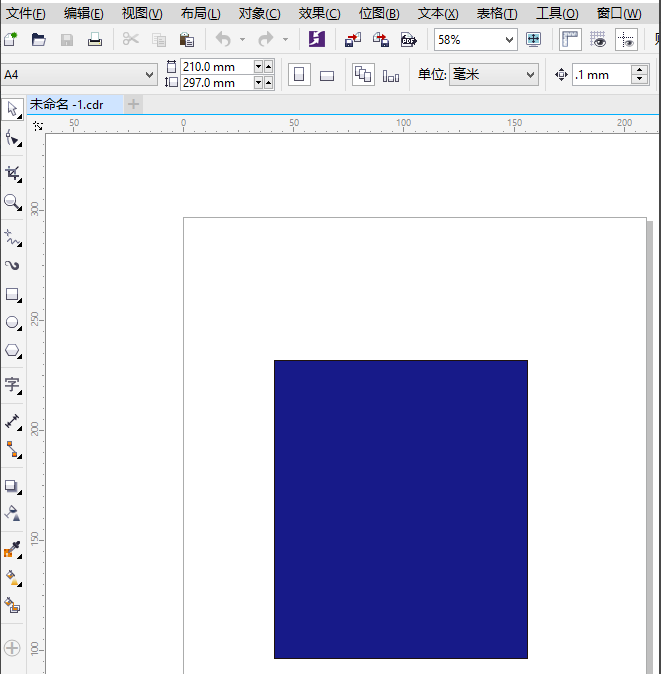Select the Shape edit tool
The image size is (661, 674).
tap(13, 139)
